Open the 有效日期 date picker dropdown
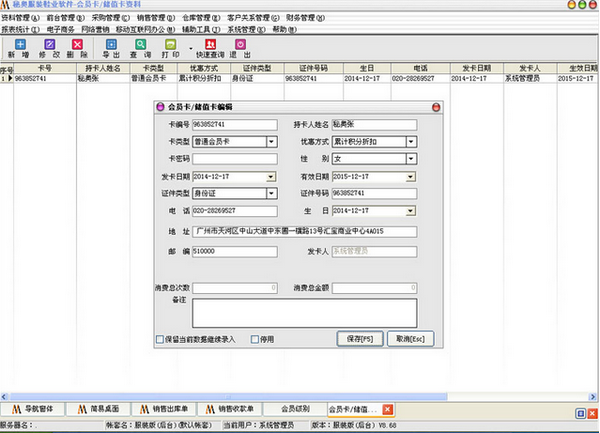This screenshot has height=433, width=600. tap(411, 177)
